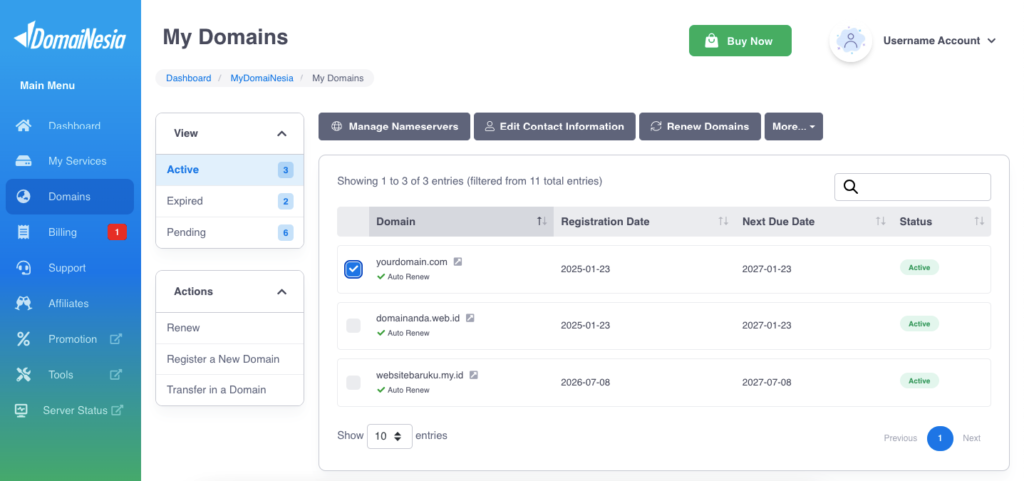
Task: Uncheck the yourdomain.com checkbox
Action: (x=353, y=269)
